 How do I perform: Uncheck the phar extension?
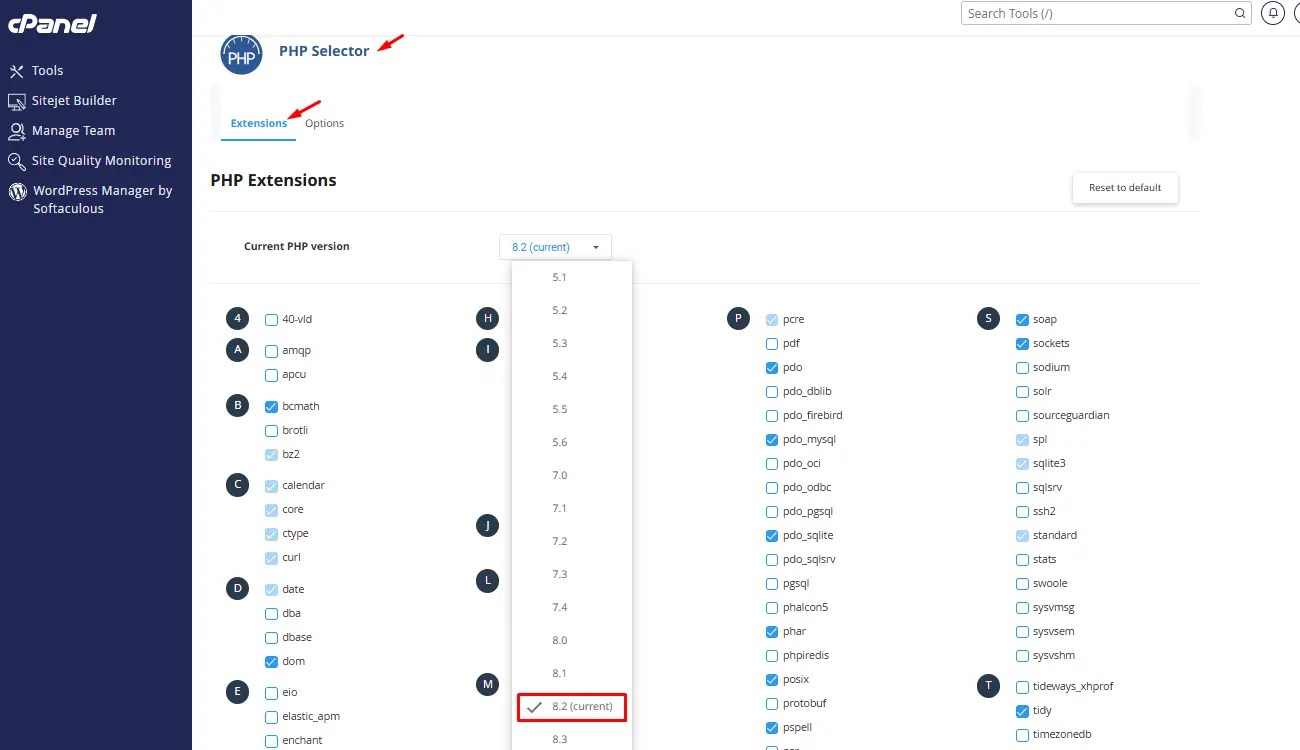click(771, 632)
